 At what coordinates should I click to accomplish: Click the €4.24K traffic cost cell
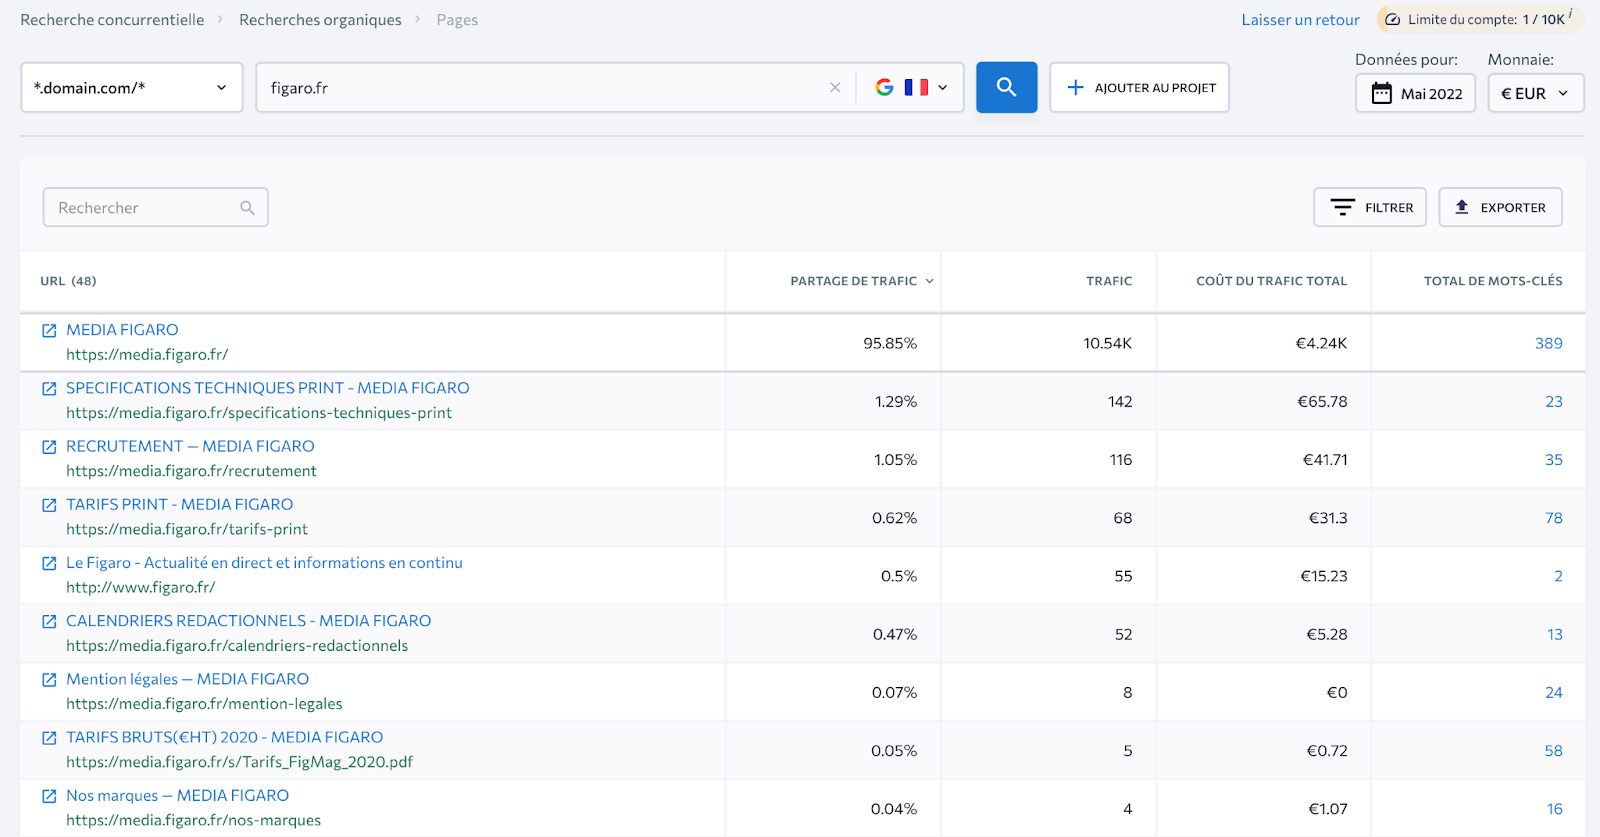pyautogui.click(x=1321, y=343)
